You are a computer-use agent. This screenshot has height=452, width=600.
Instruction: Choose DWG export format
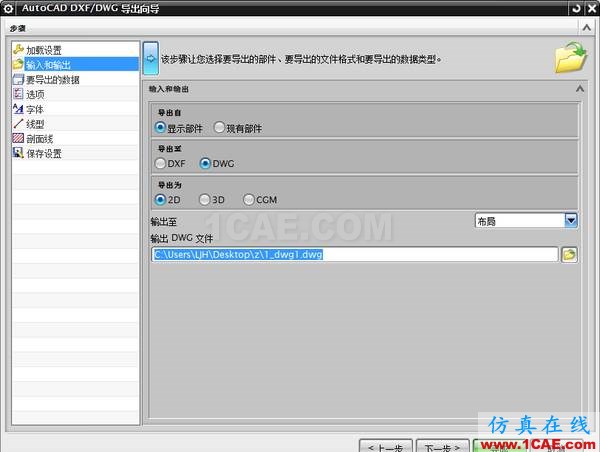coord(205,163)
